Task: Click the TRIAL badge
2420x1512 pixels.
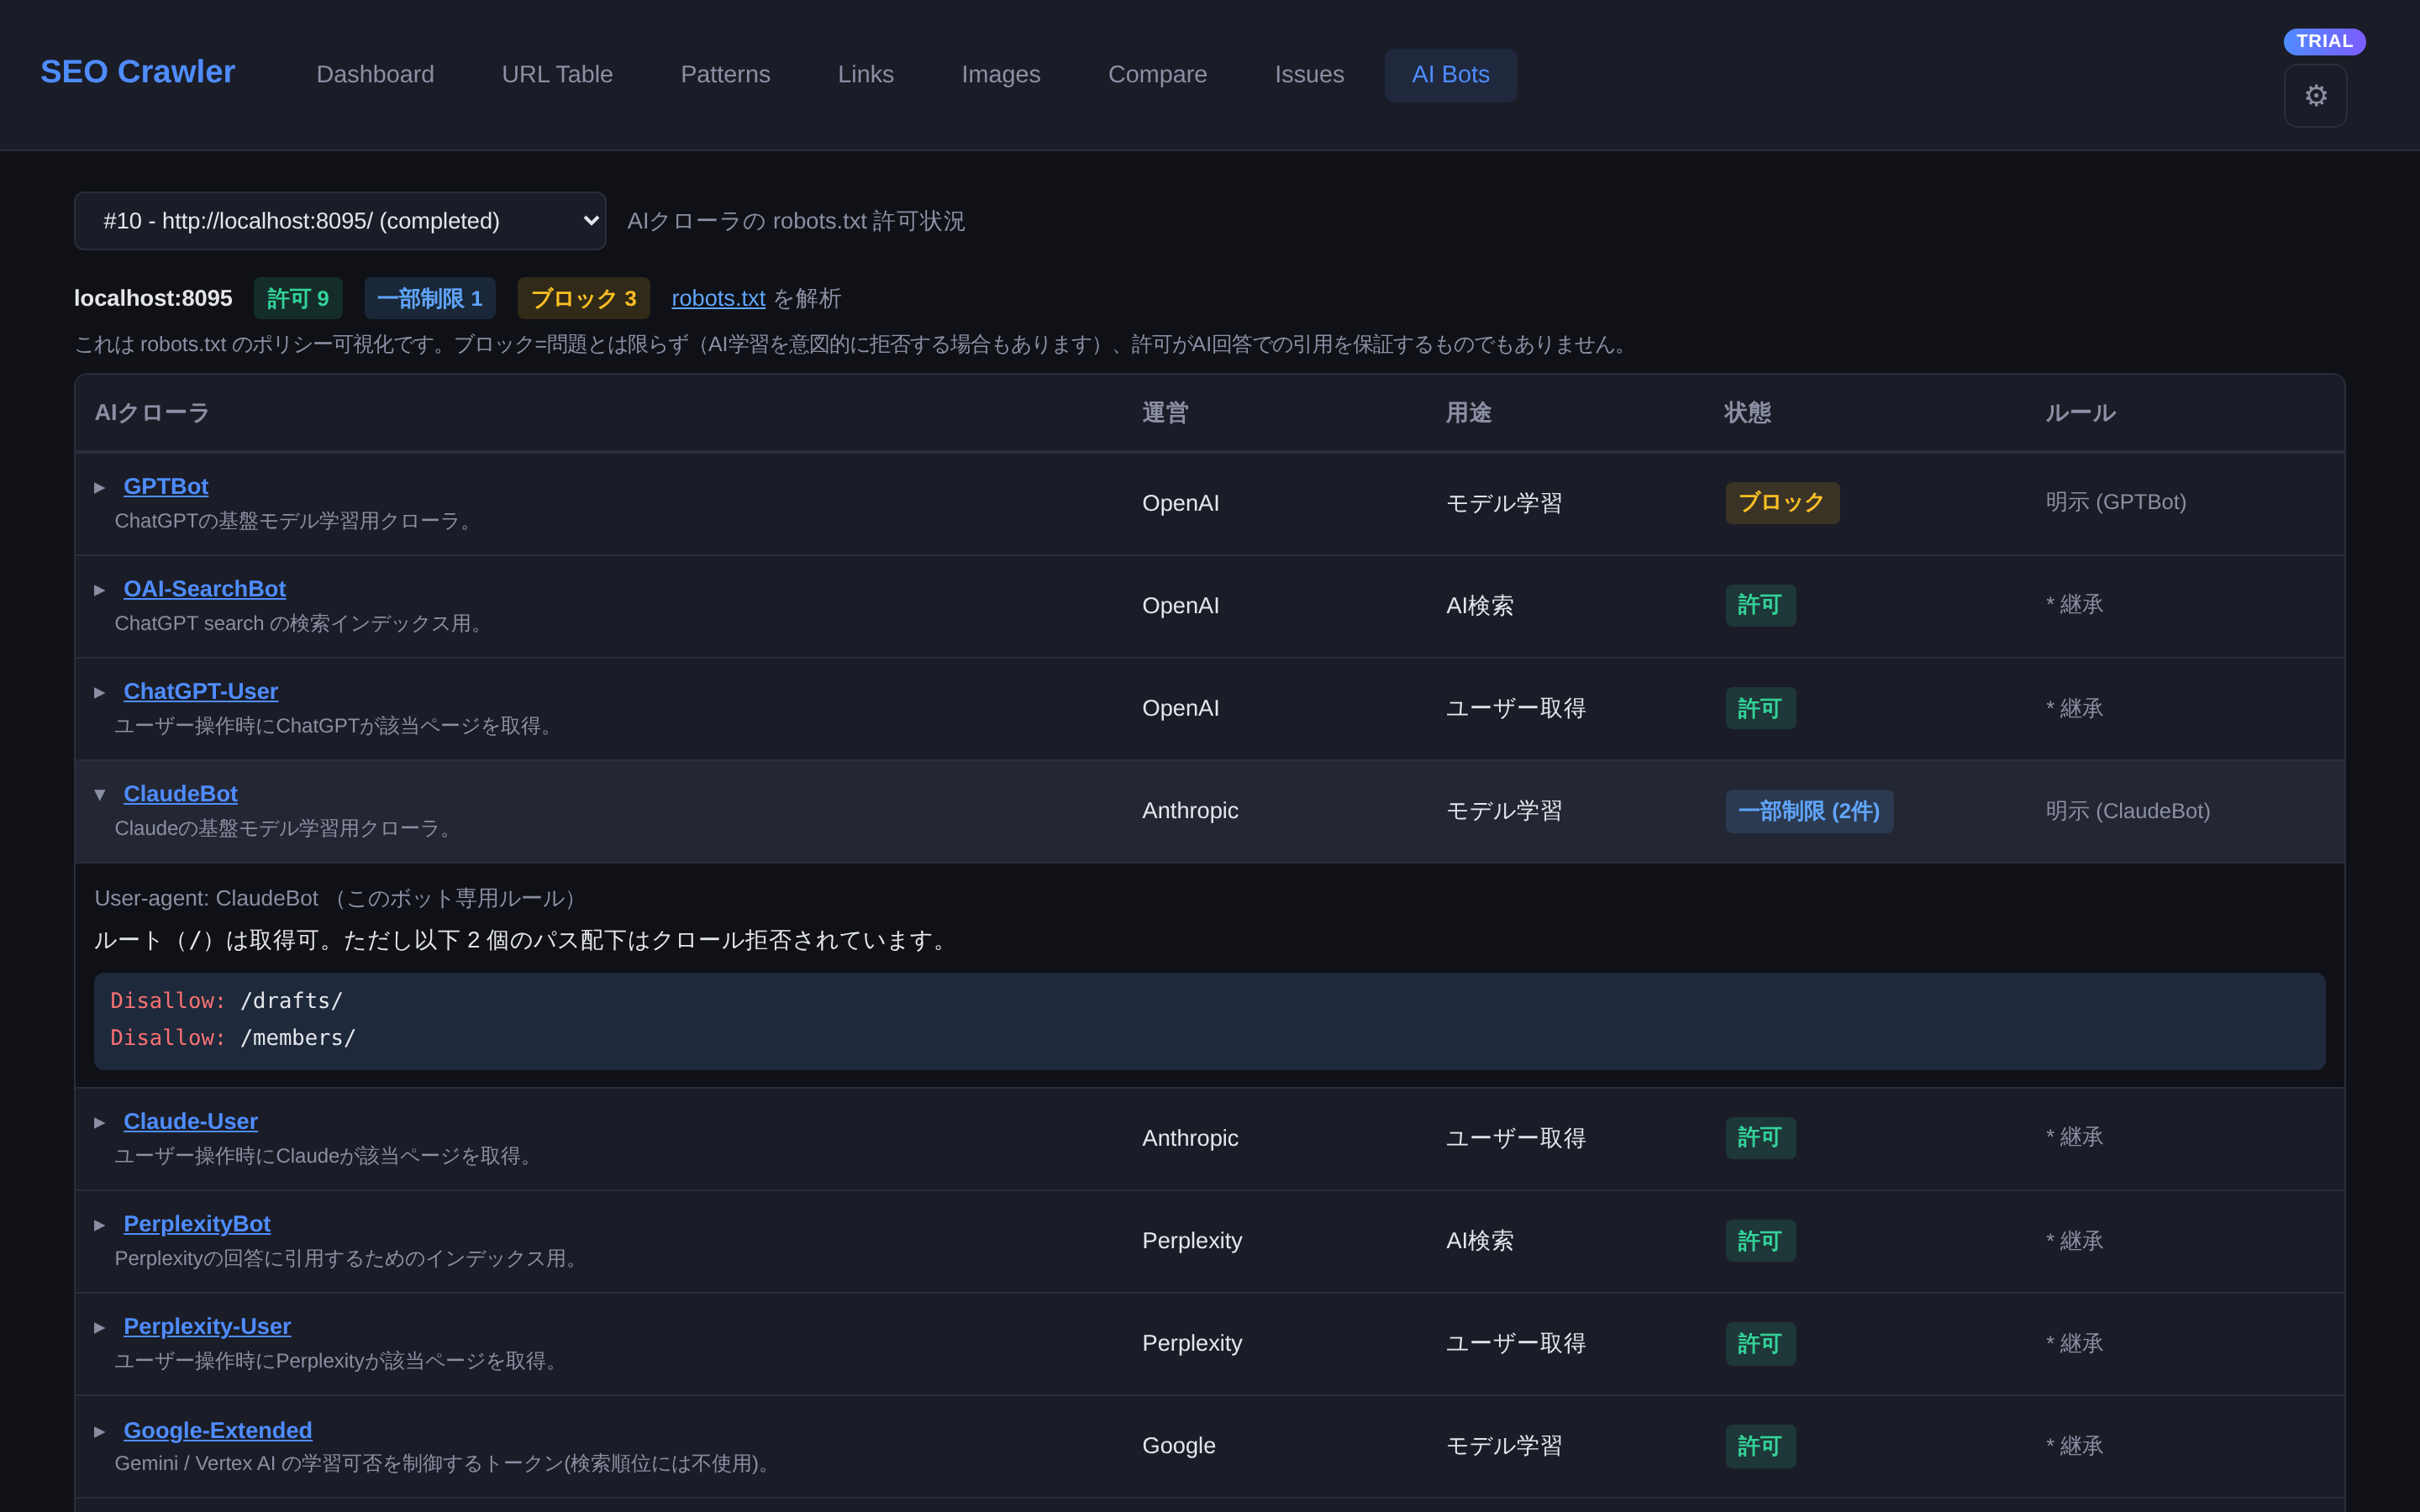Action: (2324, 41)
